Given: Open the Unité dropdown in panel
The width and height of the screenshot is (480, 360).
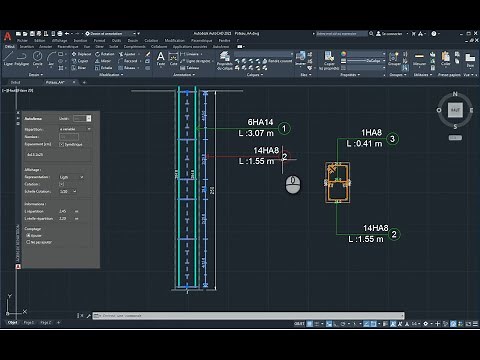Looking at the screenshot, I should (82, 118).
